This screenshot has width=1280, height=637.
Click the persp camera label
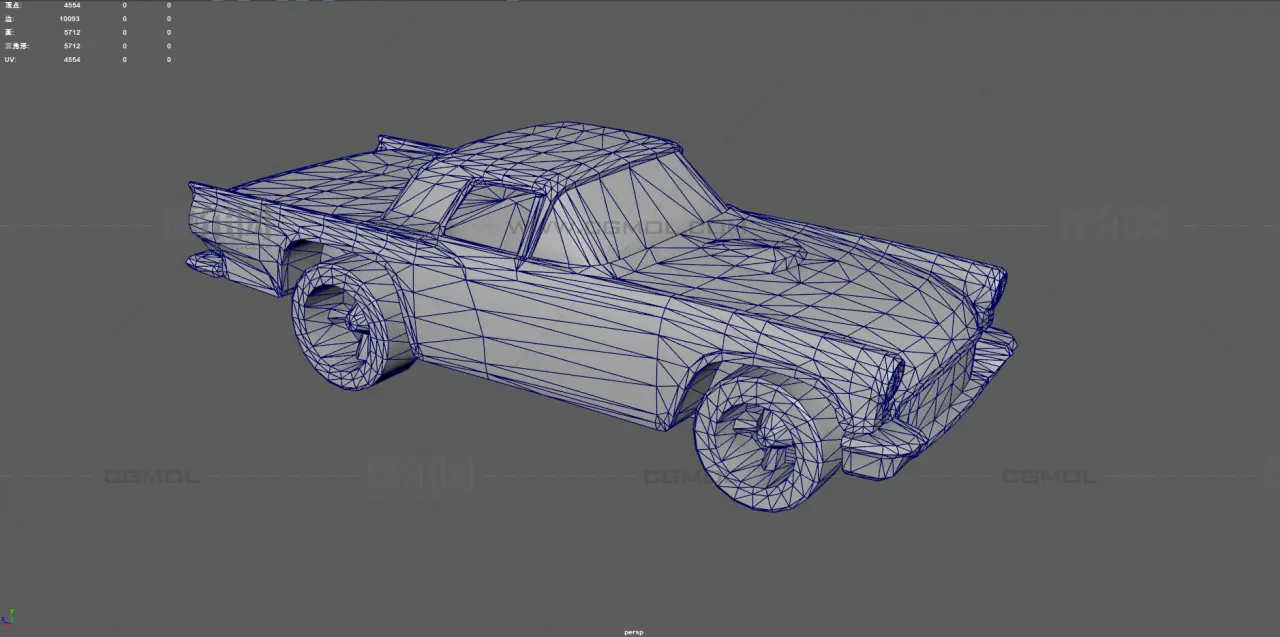[633, 632]
